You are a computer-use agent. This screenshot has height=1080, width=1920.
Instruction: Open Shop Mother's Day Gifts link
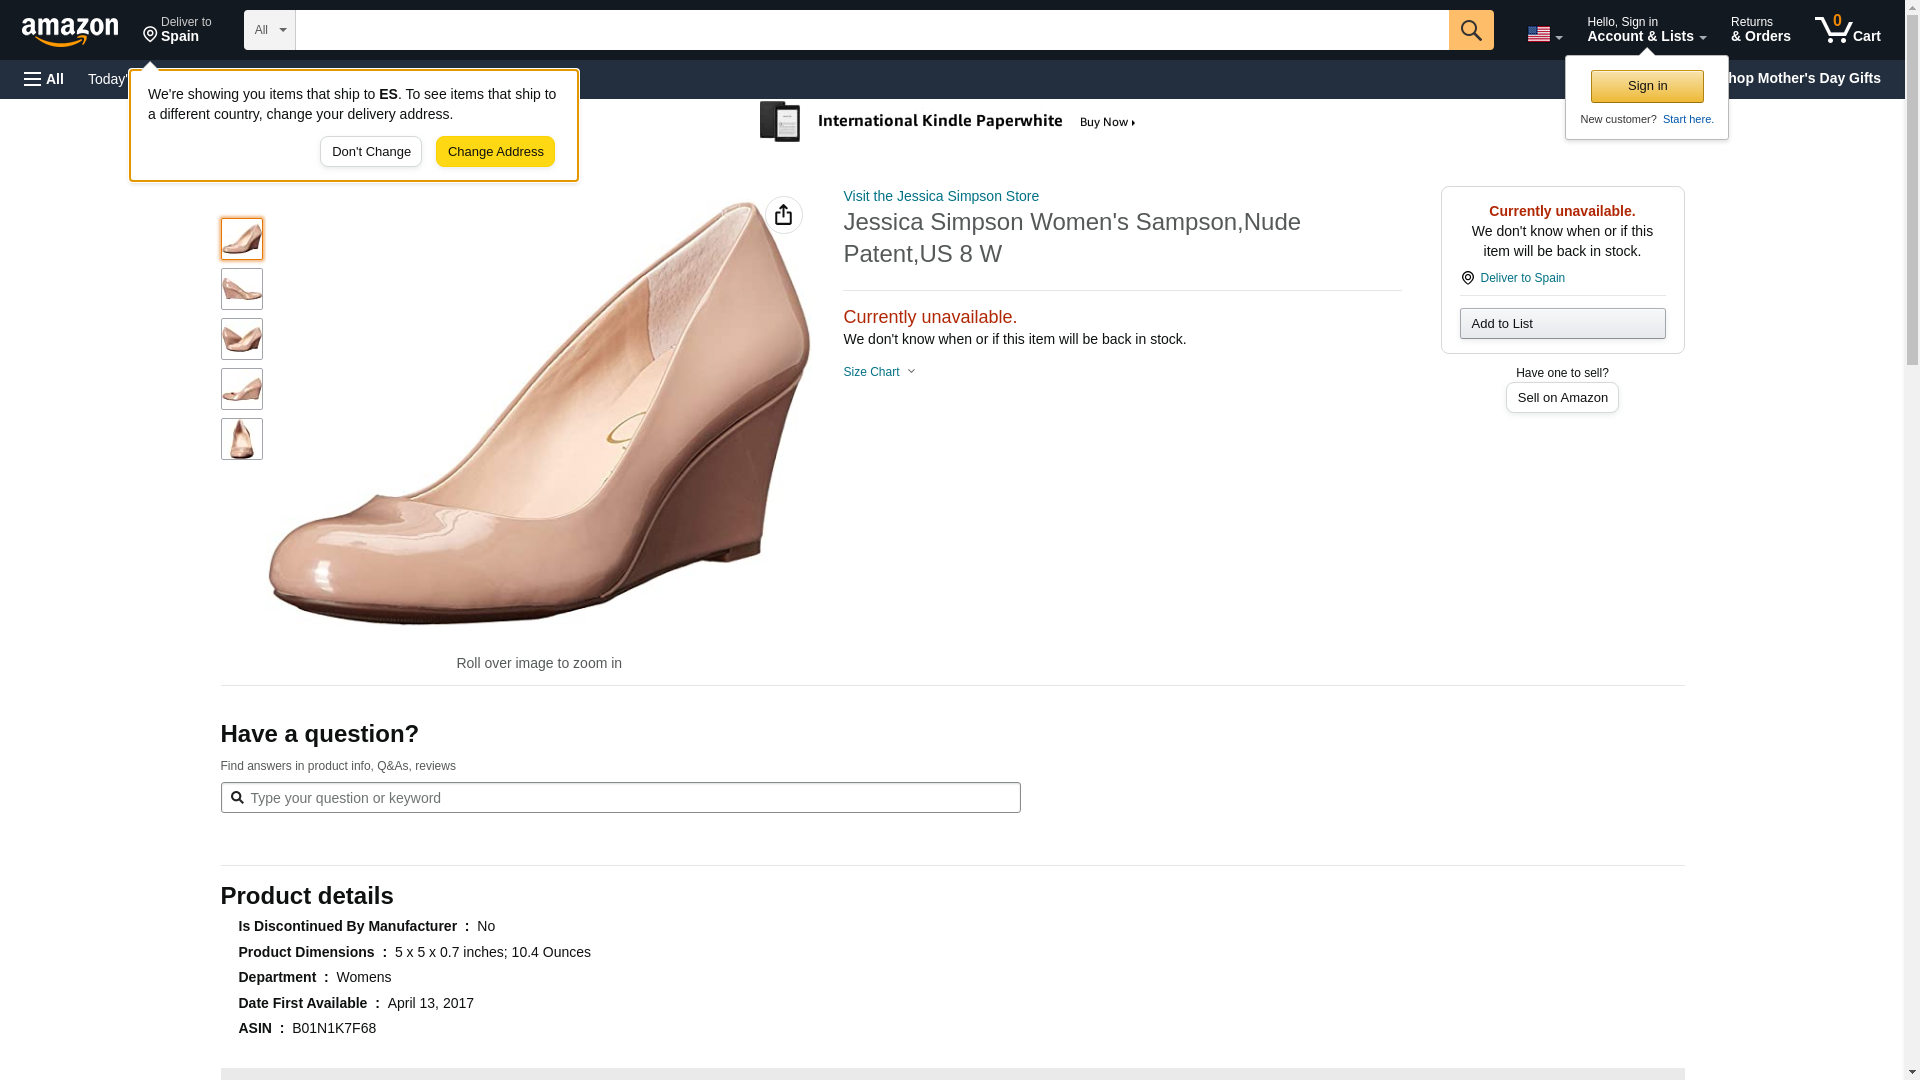click(x=1810, y=78)
